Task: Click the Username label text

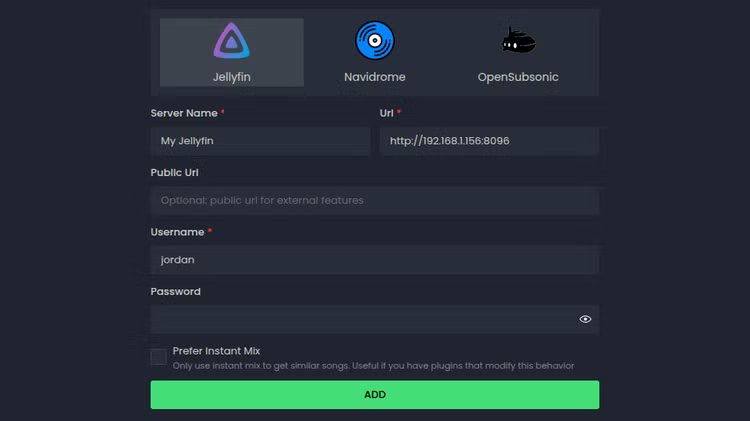Action: [x=177, y=232]
